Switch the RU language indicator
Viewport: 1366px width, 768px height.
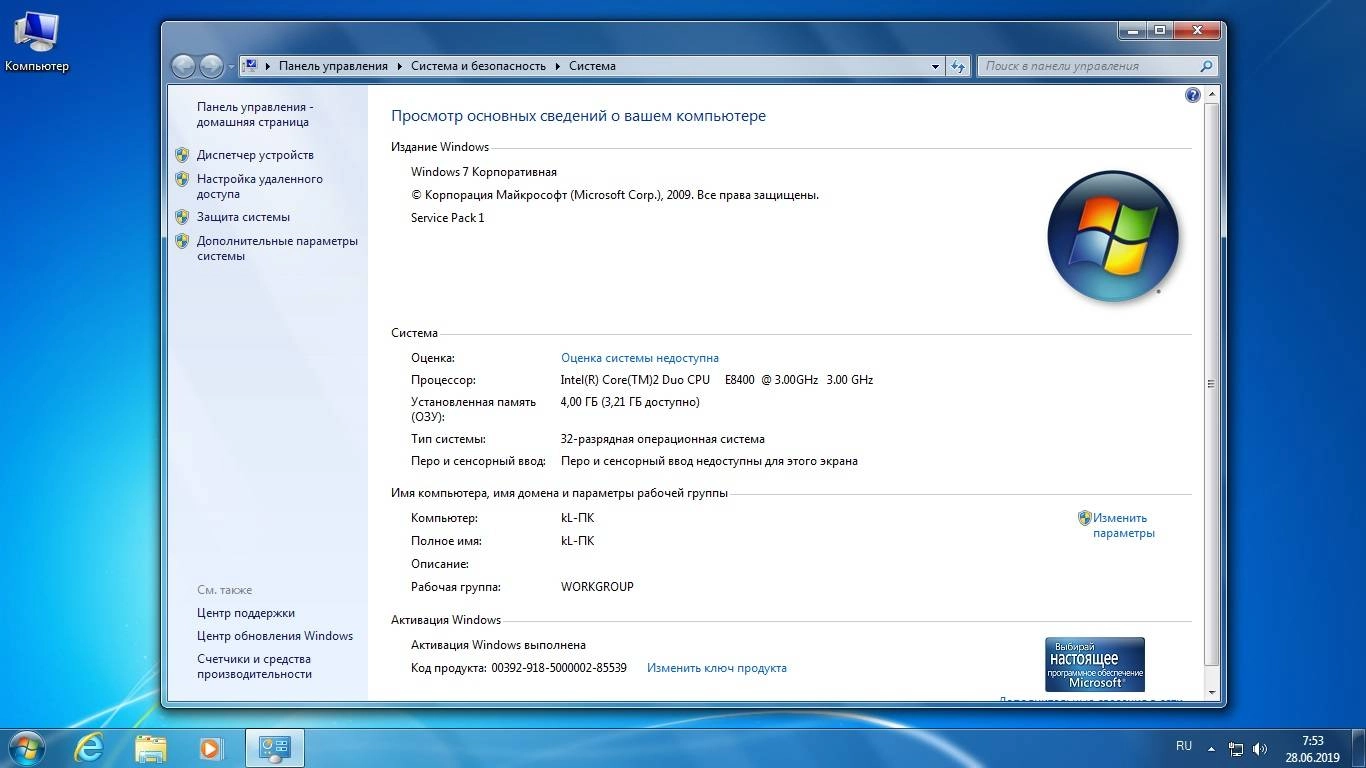pos(1184,746)
